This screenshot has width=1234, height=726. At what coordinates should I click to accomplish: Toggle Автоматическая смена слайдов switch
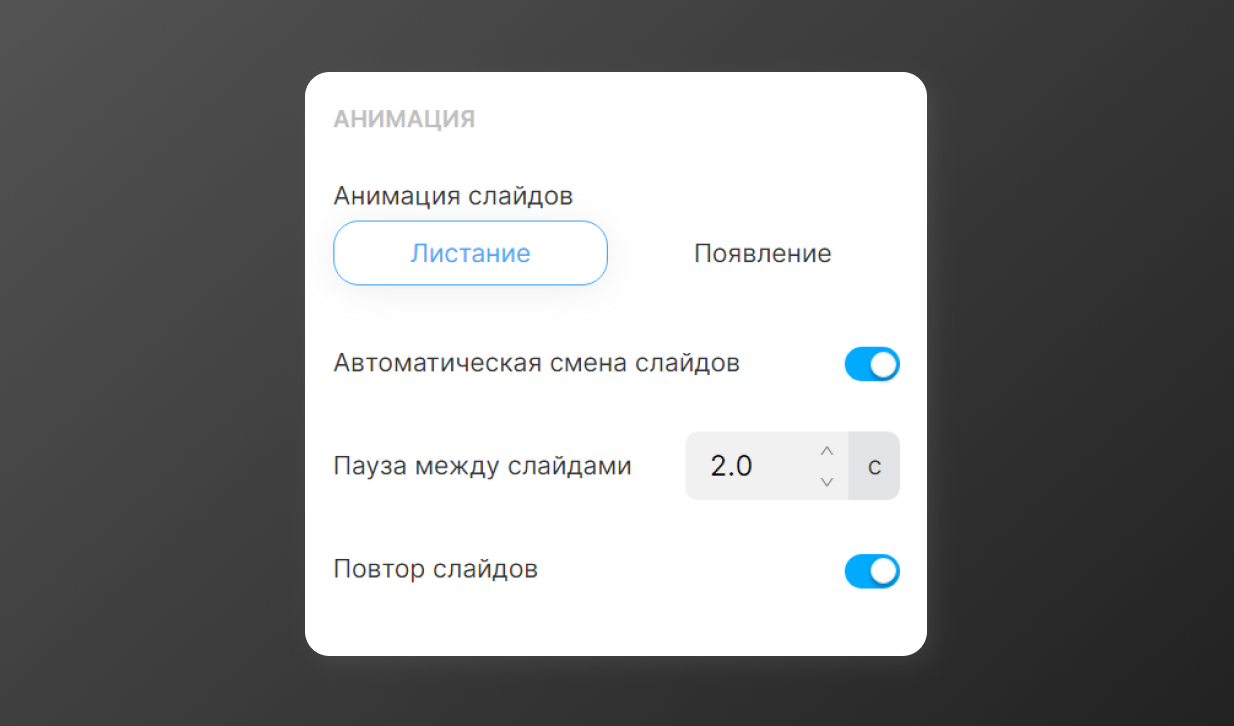tap(872, 364)
